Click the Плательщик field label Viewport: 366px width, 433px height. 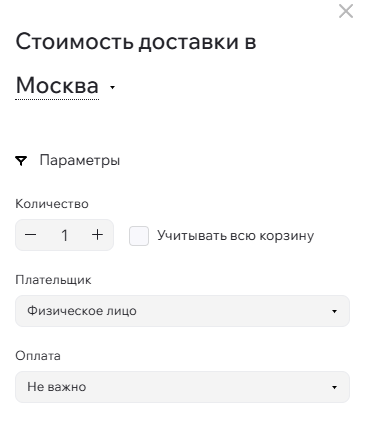point(53,280)
